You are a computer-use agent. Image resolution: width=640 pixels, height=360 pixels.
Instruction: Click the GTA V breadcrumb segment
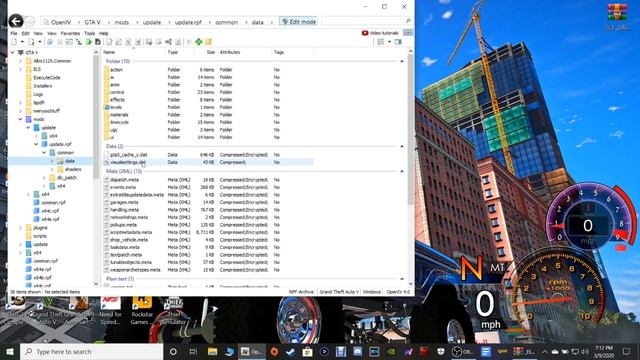(x=93, y=22)
